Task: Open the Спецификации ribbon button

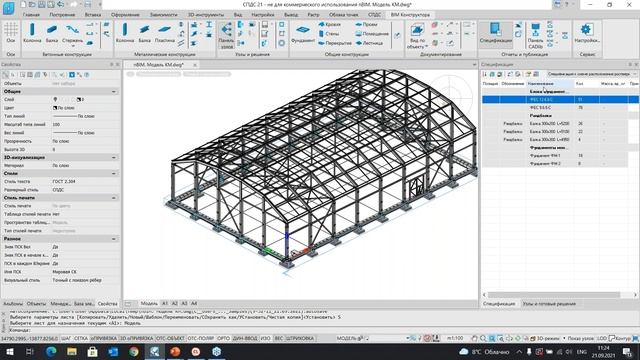Action: click(496, 33)
